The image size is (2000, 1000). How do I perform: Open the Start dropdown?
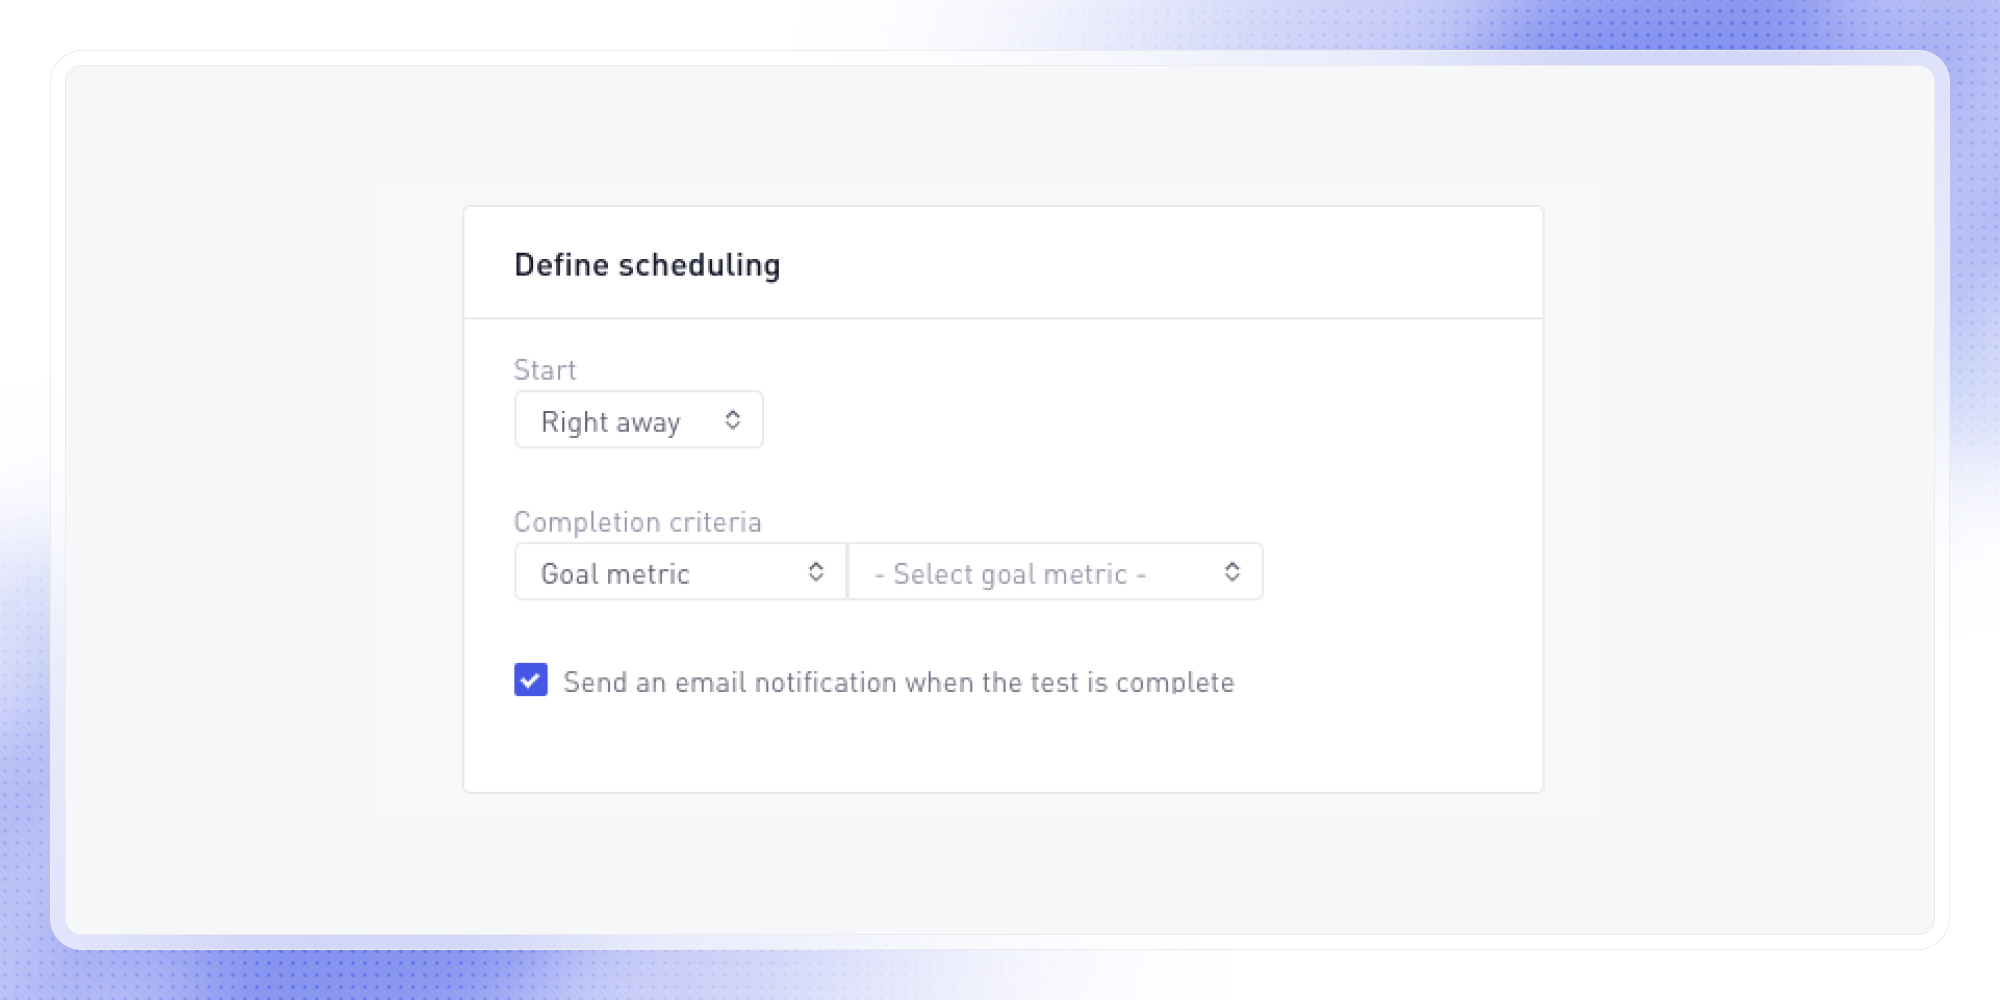[638, 419]
